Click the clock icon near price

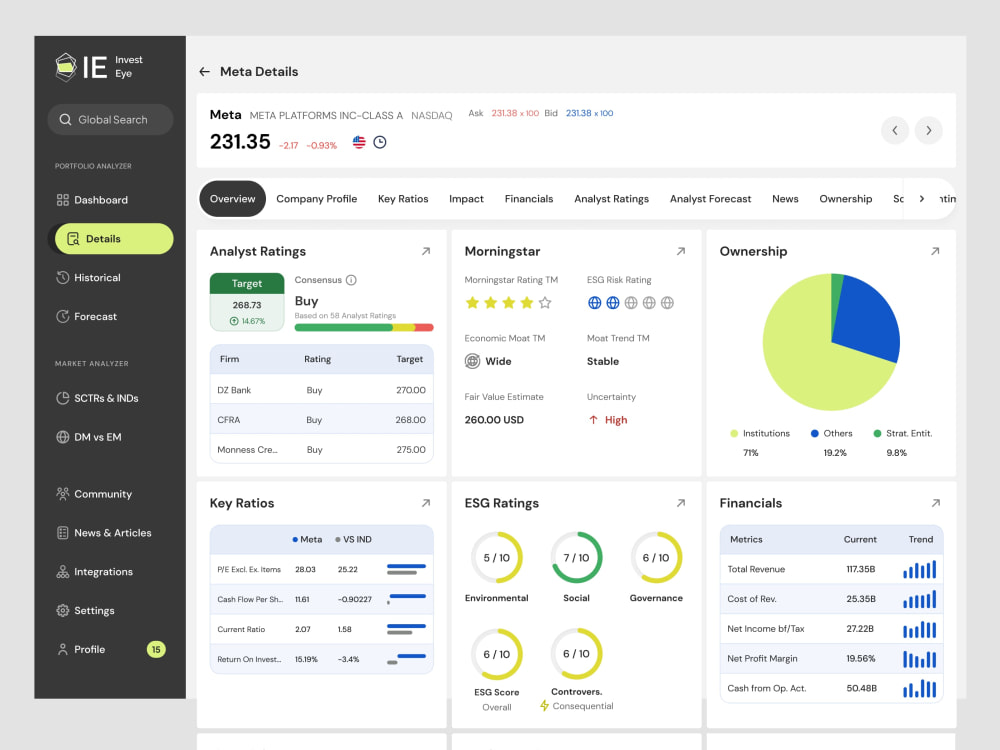point(380,142)
